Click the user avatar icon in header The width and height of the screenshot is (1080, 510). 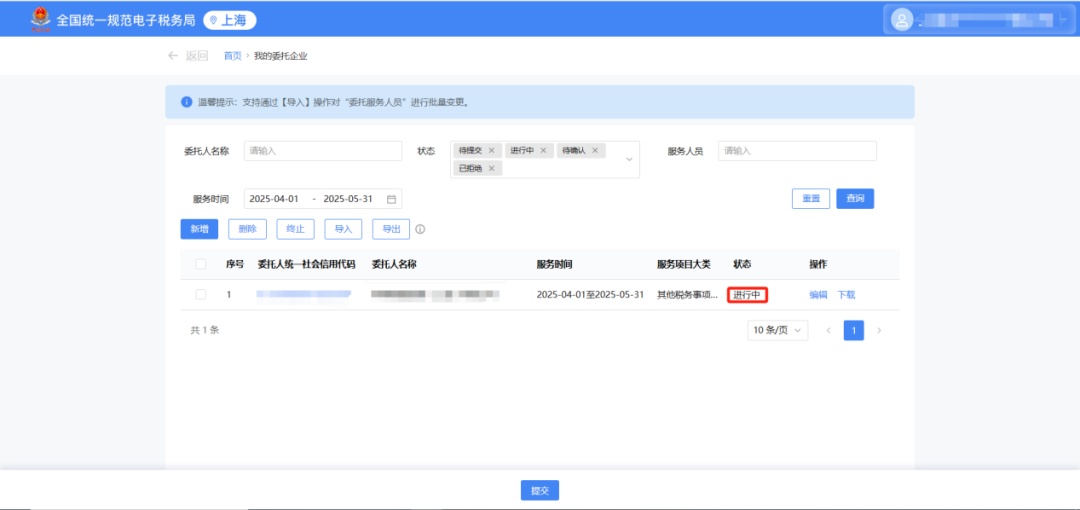[x=903, y=19]
